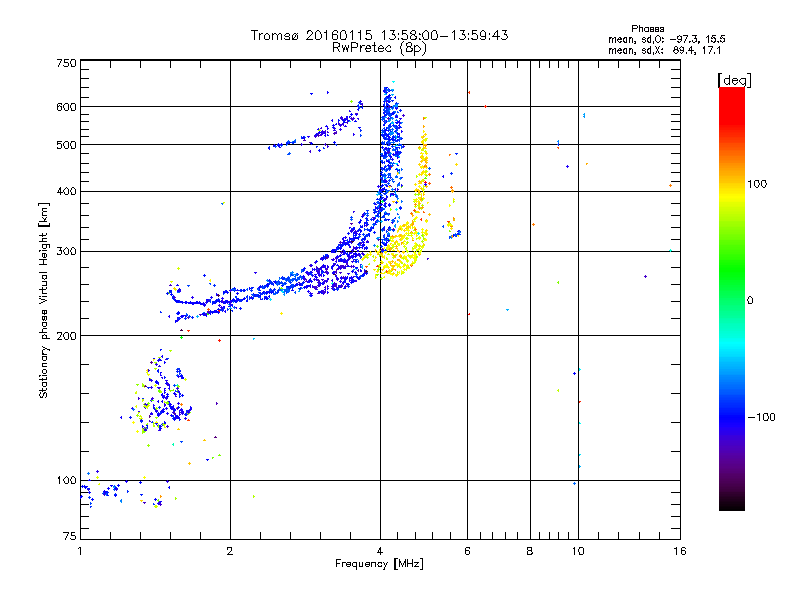Click the 'mean, sd,X: 89.4, 17.1' value
Viewport: 800px width, 600px height.
click(x=664, y=50)
